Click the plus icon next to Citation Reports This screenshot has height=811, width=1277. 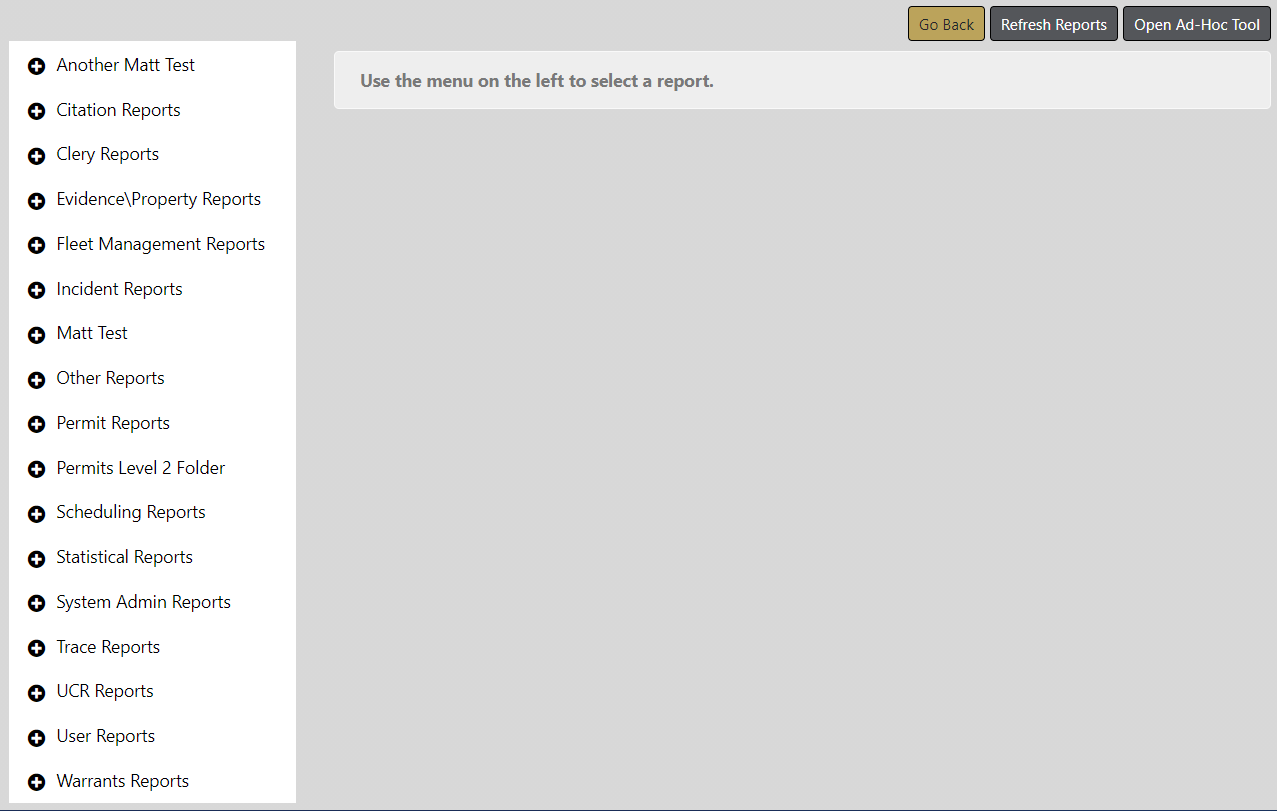[x=37, y=112]
